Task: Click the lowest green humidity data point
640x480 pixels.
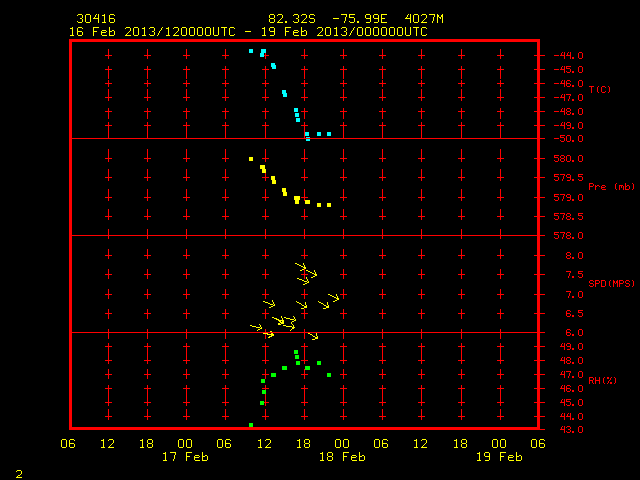Action: (251, 425)
